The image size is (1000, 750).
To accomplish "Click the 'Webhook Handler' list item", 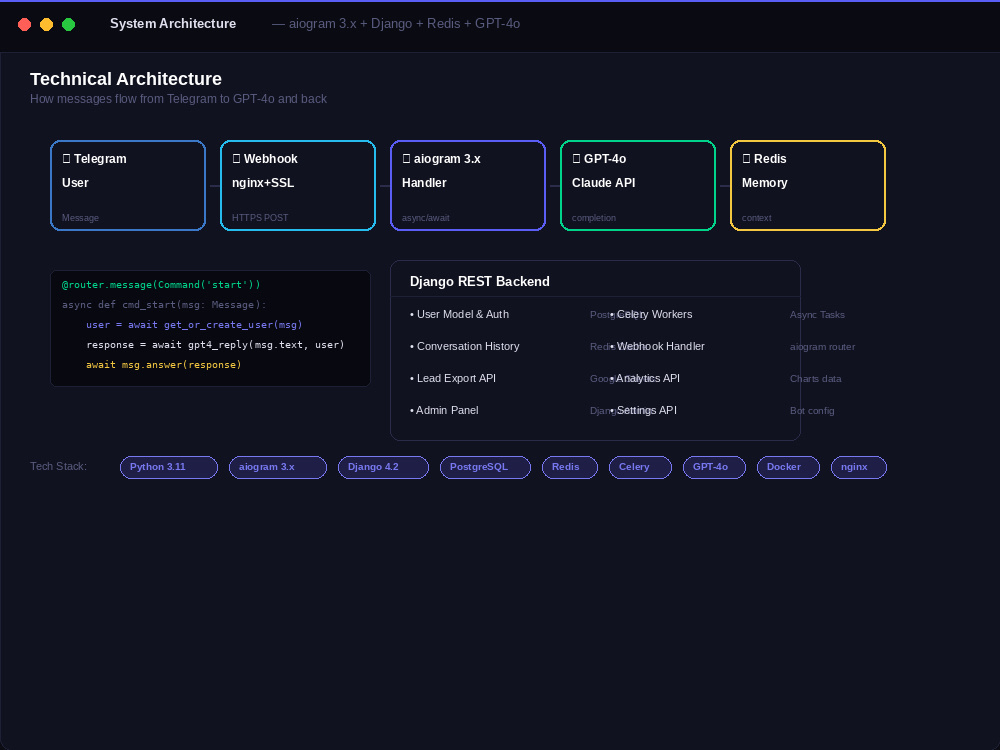I will tap(658, 346).
